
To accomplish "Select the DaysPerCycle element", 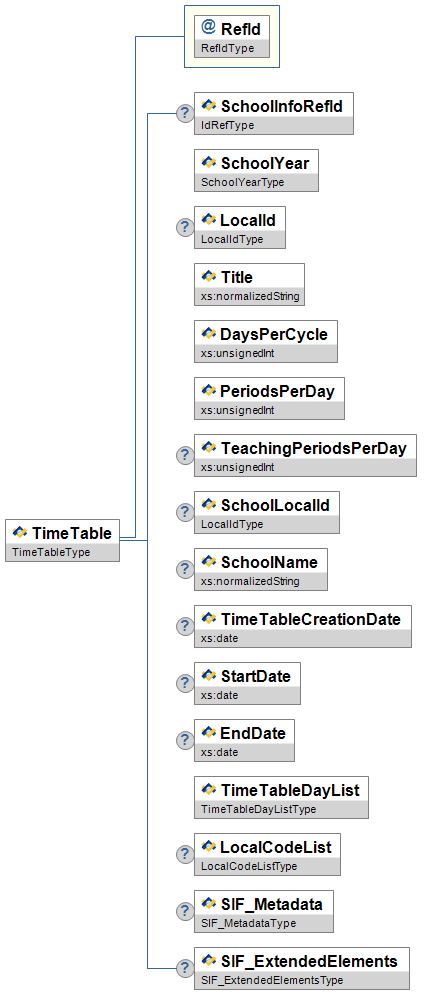I will point(266,342).
